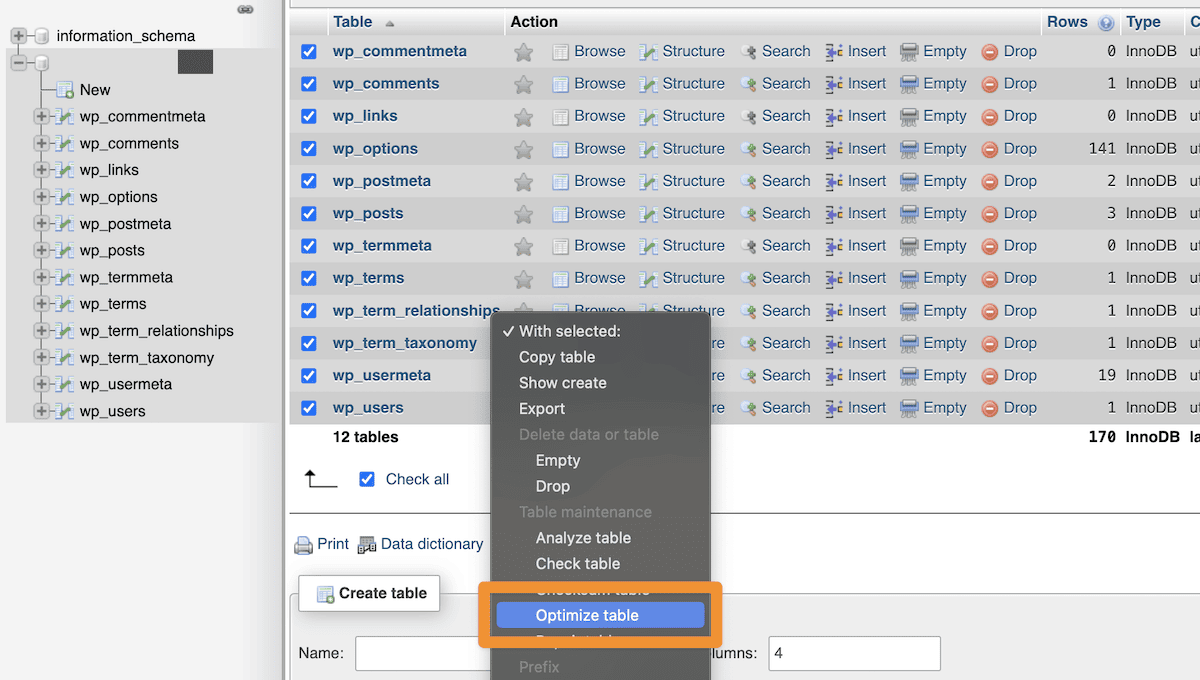This screenshot has height=680, width=1200.
Task: Expand wp_postmeta node in sidebar
Action: [x=41, y=224]
